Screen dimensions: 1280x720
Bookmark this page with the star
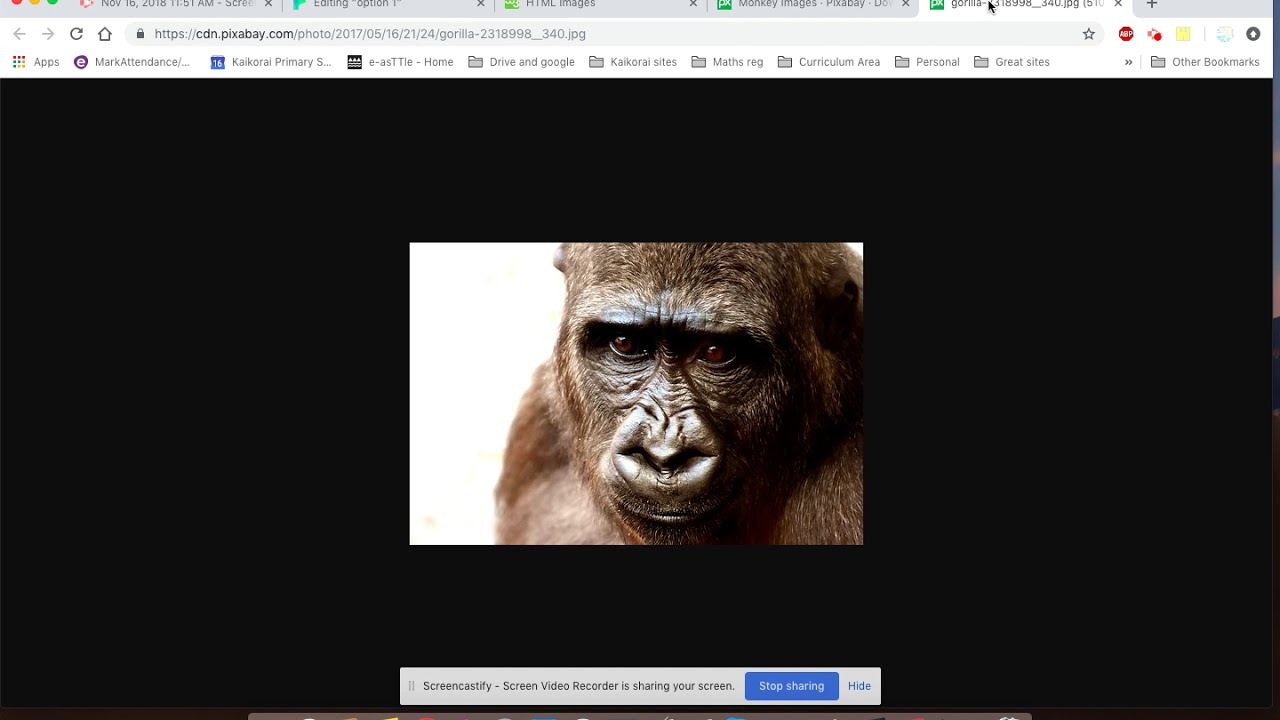pyautogui.click(x=1089, y=34)
